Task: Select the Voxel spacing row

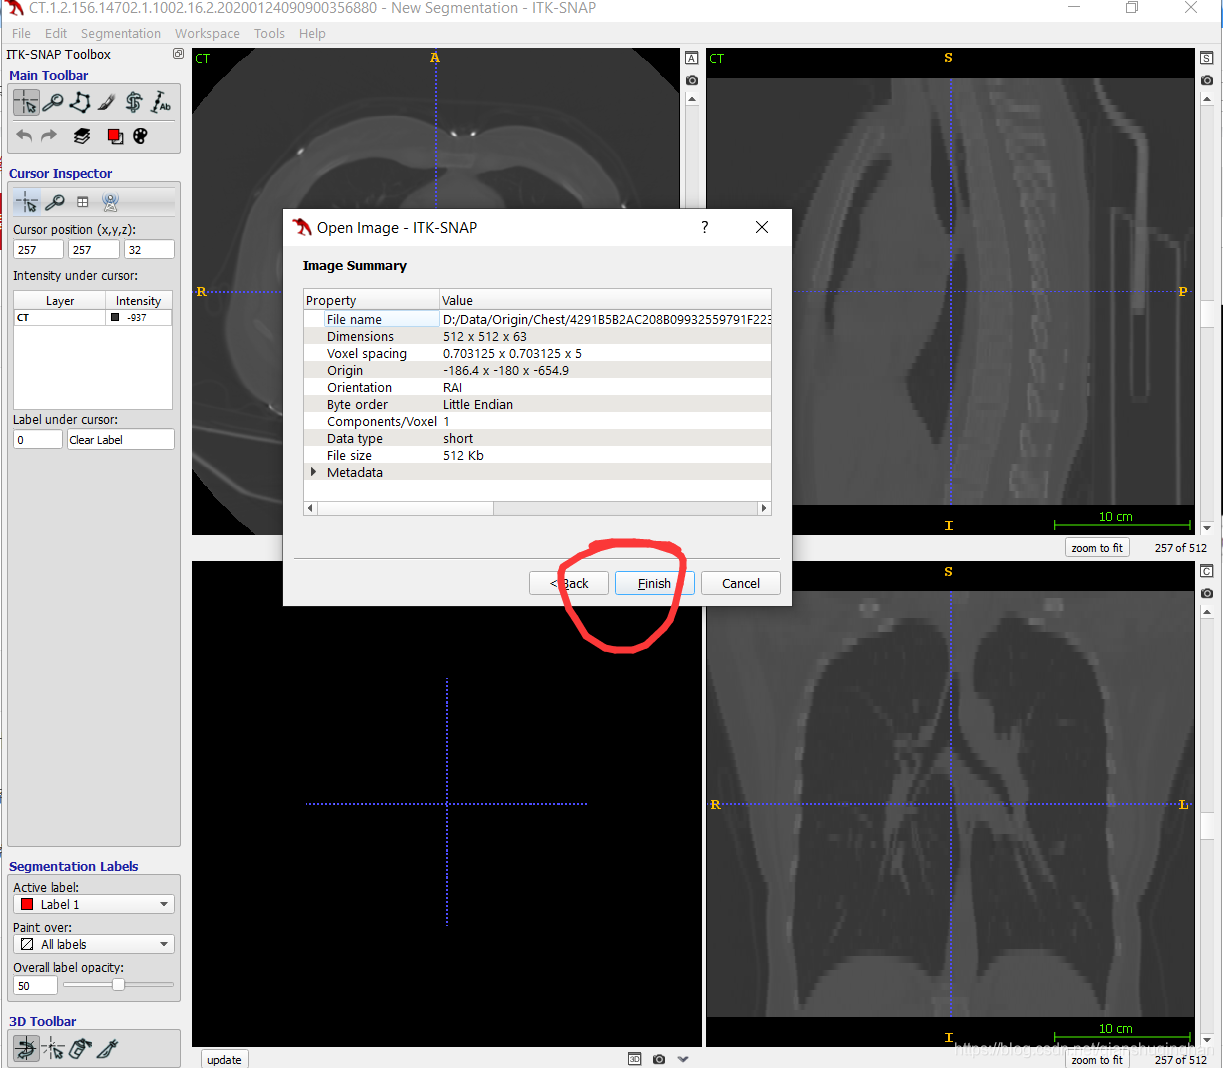Action: [x=538, y=353]
